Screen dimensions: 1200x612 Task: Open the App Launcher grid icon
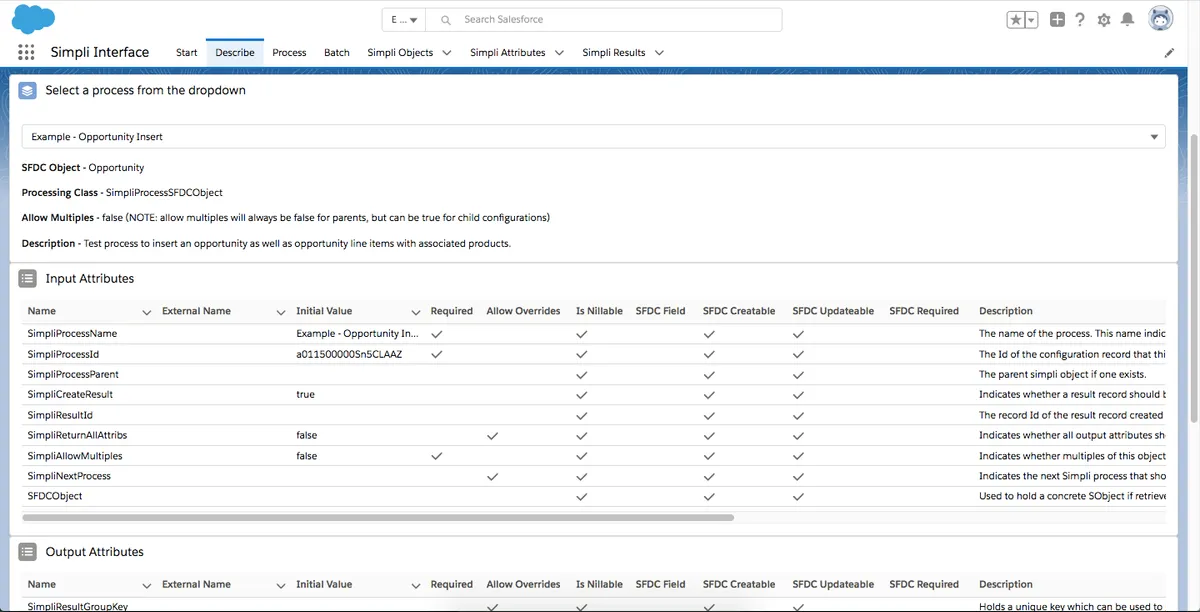(26, 53)
